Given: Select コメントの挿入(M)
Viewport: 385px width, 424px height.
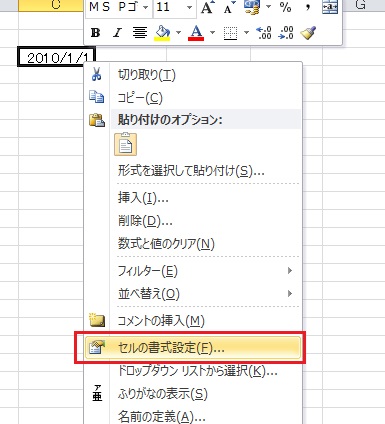Looking at the screenshot, I should 193,321.
